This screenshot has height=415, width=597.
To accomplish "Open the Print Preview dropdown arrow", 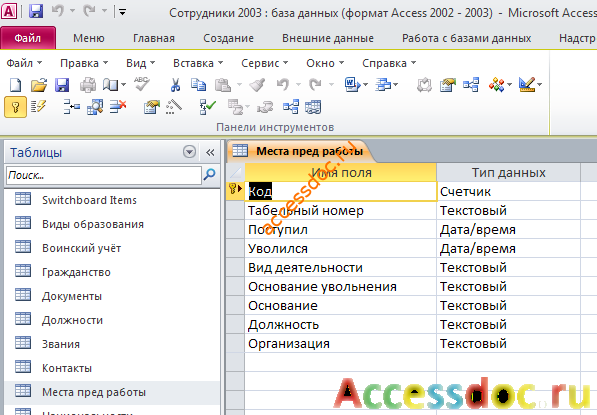I will 123,85.
